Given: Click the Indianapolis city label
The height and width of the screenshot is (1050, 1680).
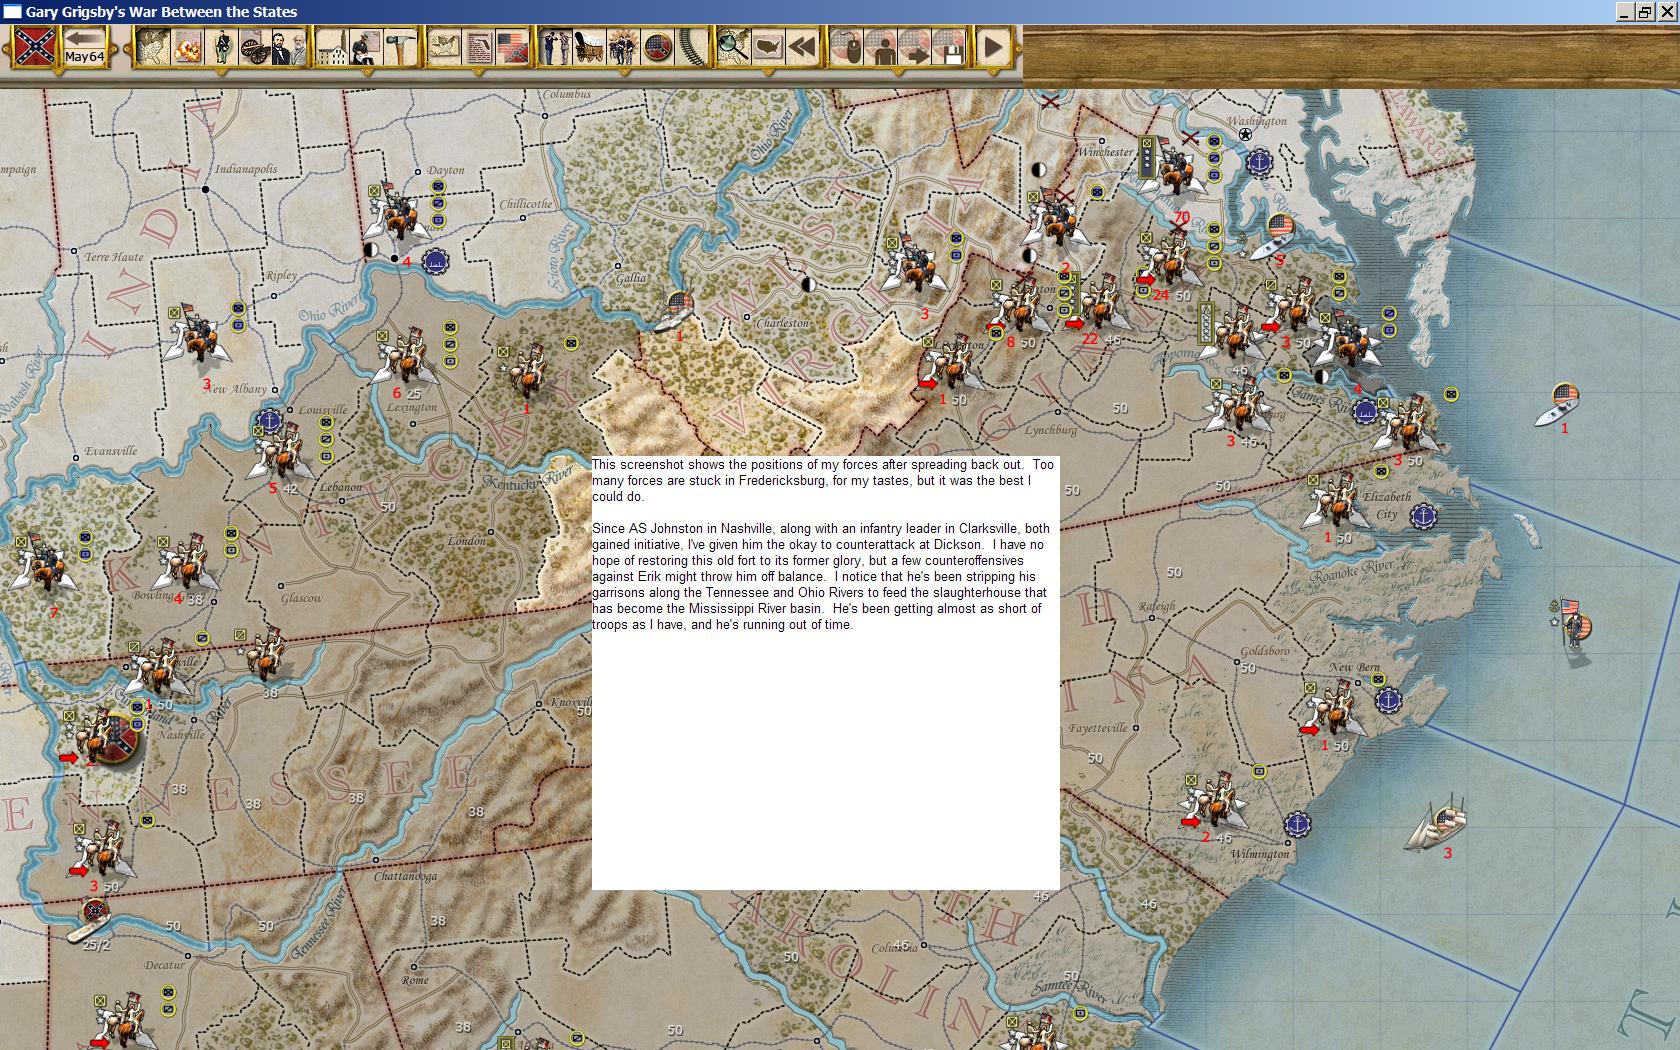Looking at the screenshot, I should click(x=245, y=169).
